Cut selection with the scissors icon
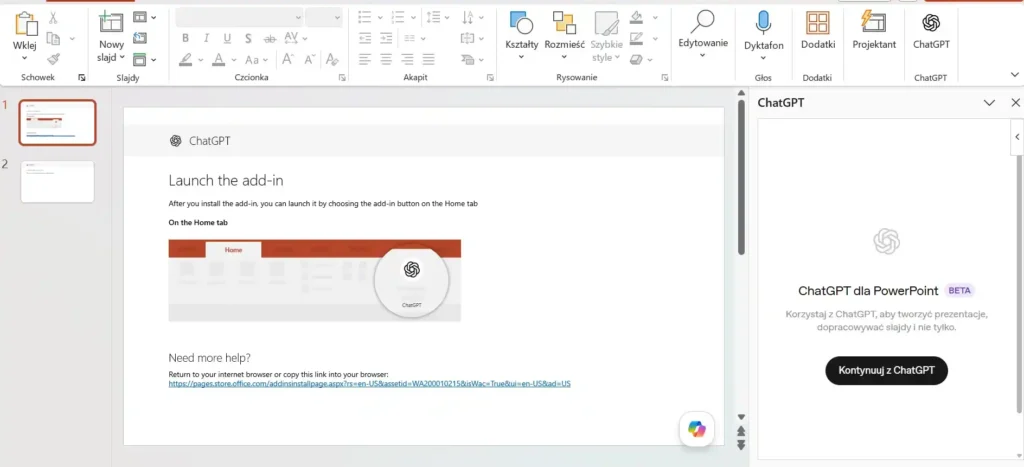 point(54,18)
